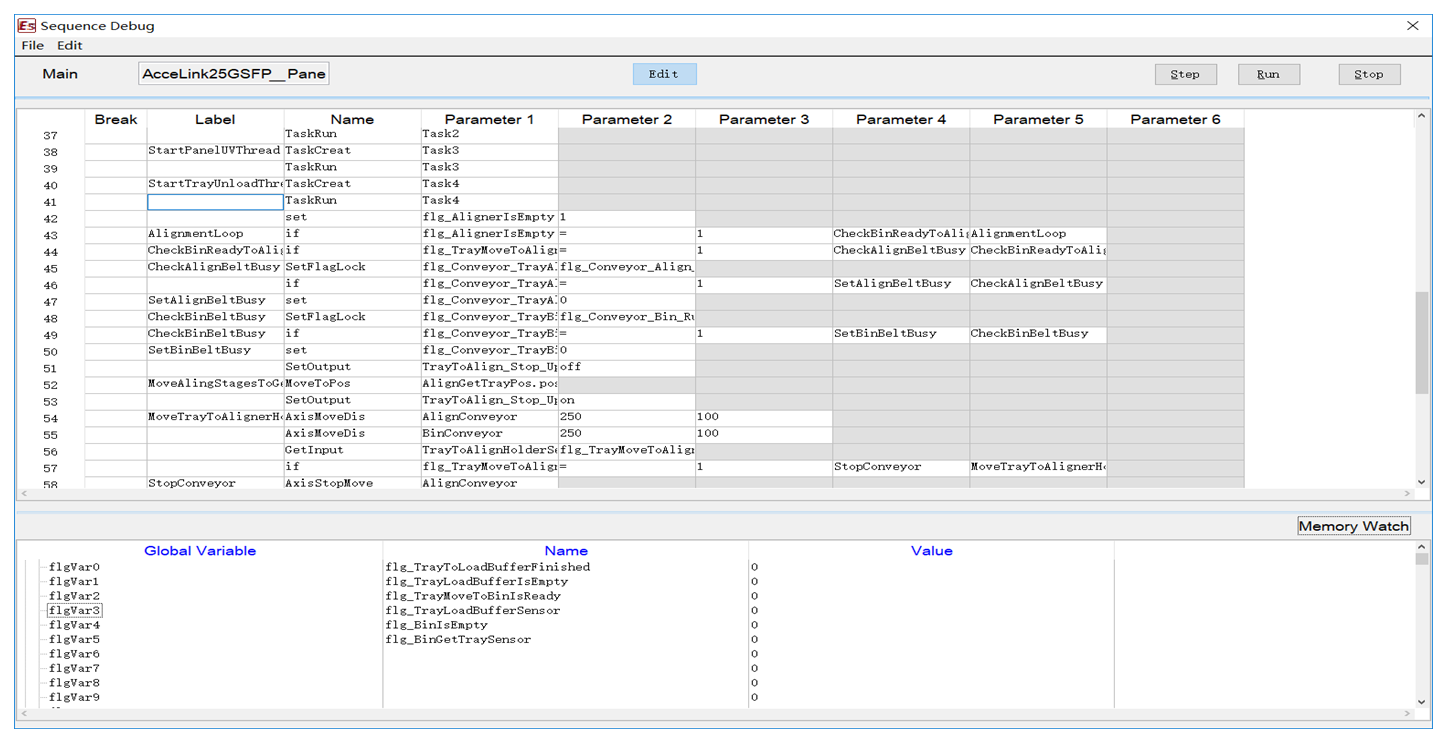The width and height of the screenshot is (1446, 754).
Task: Click the empty Label cell in row 41
Action: 215,201
